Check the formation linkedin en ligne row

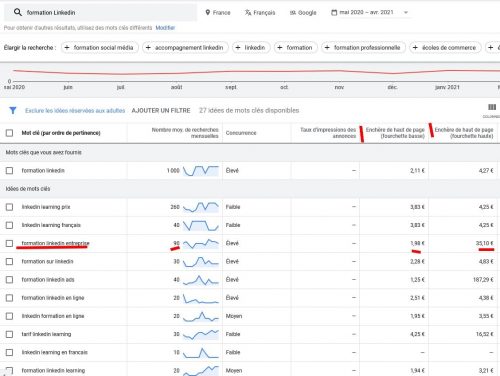click(9, 298)
